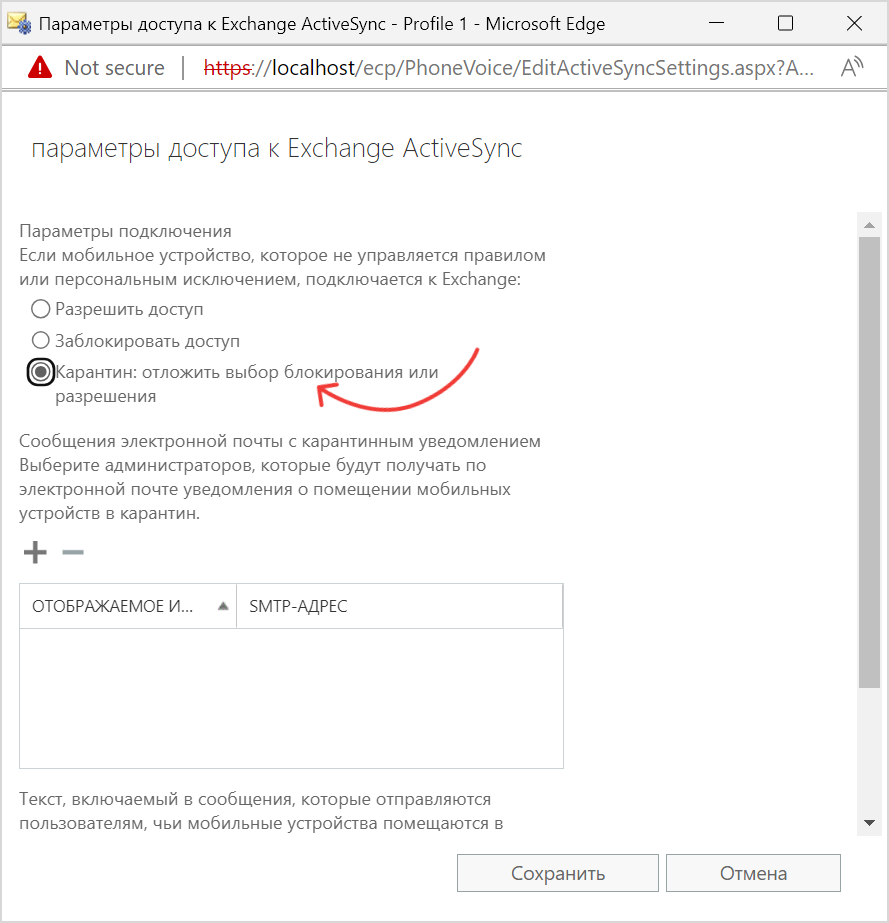The width and height of the screenshot is (889, 923).
Task: Click the empty administrators list area
Action: tap(291, 698)
